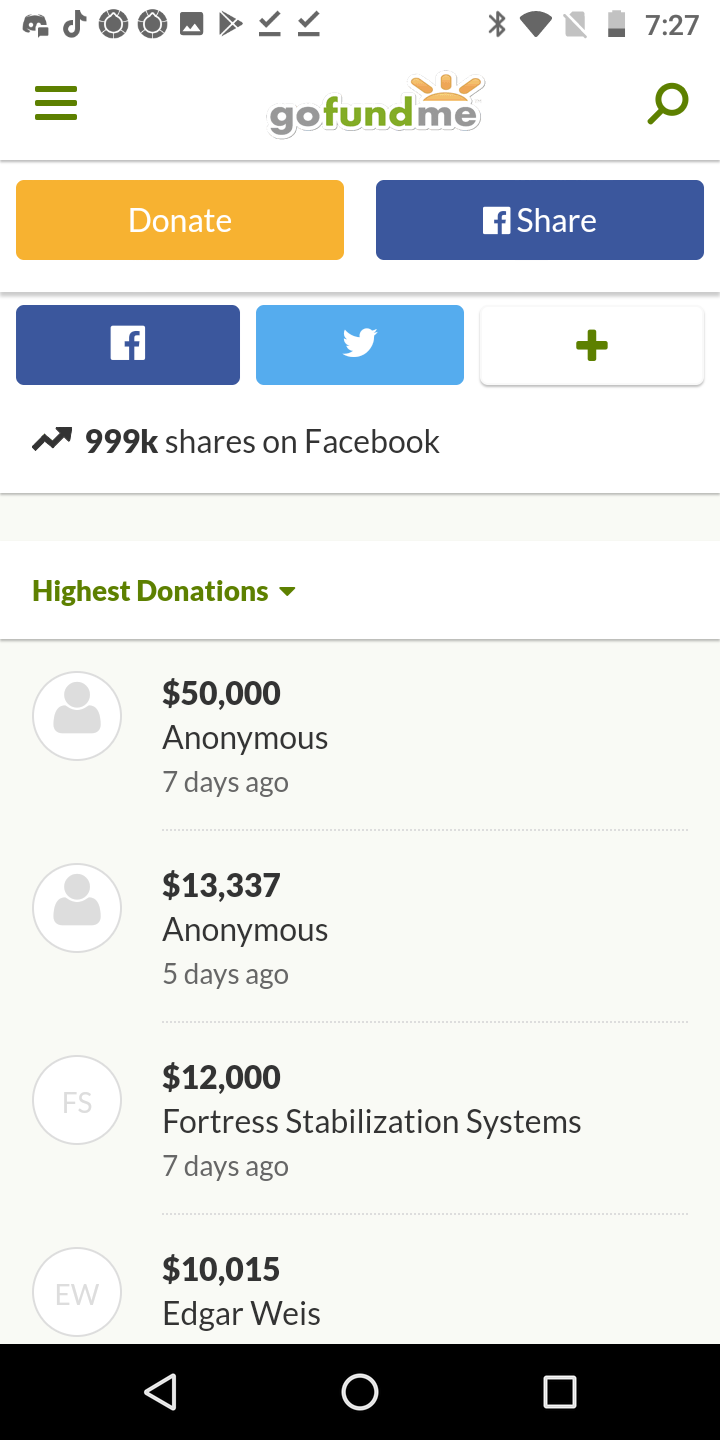Share via Twitter bird button
Screen dimensions: 720x1440
pos(360,345)
